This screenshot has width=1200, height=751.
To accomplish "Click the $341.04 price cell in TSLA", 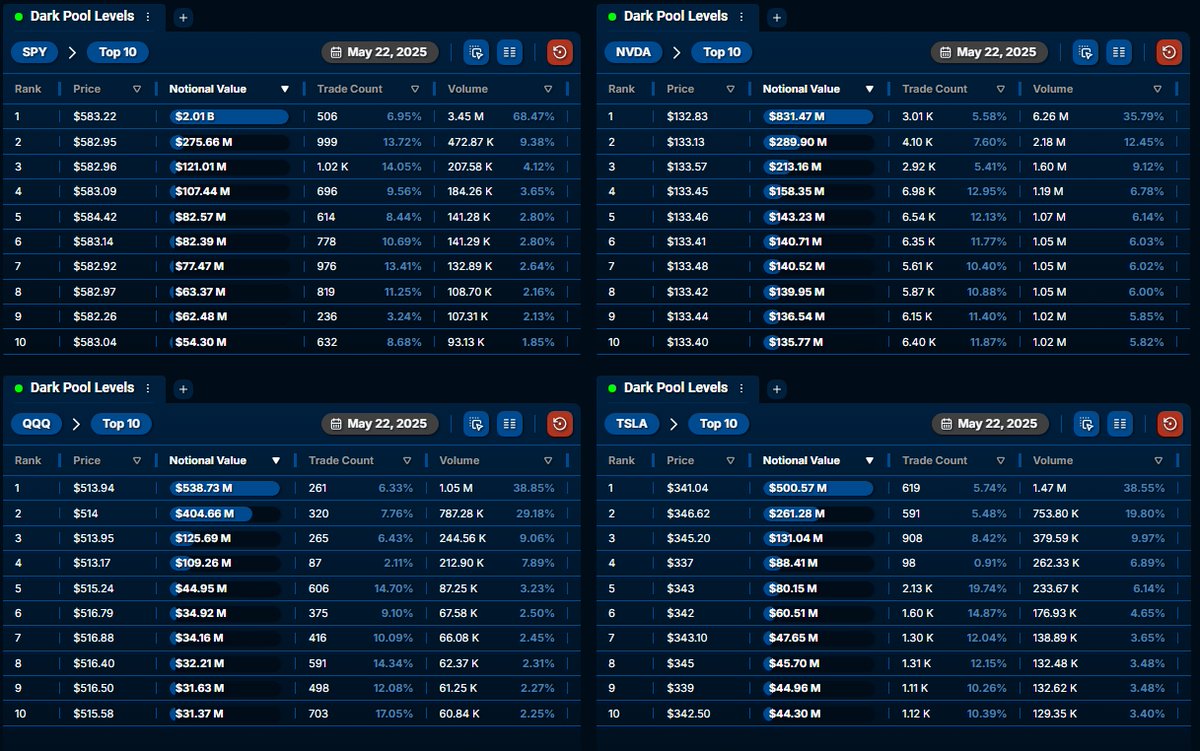I will (x=688, y=488).
